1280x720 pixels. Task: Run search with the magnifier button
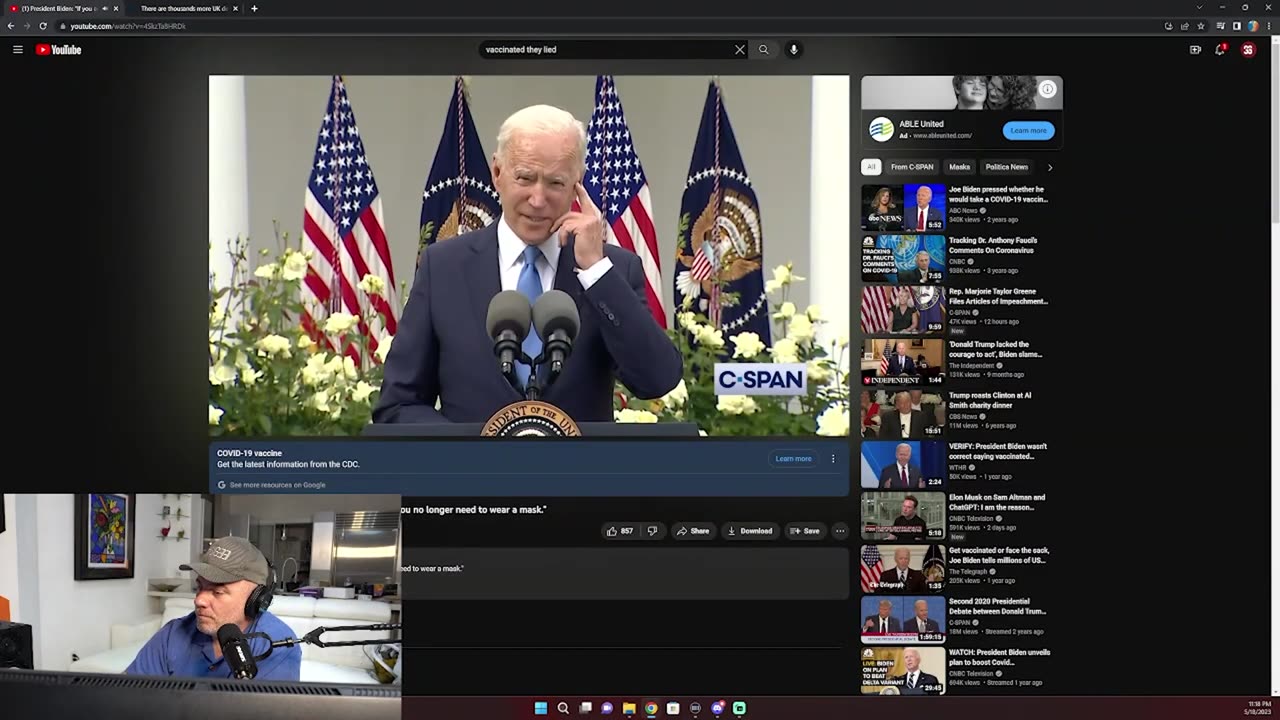764,49
